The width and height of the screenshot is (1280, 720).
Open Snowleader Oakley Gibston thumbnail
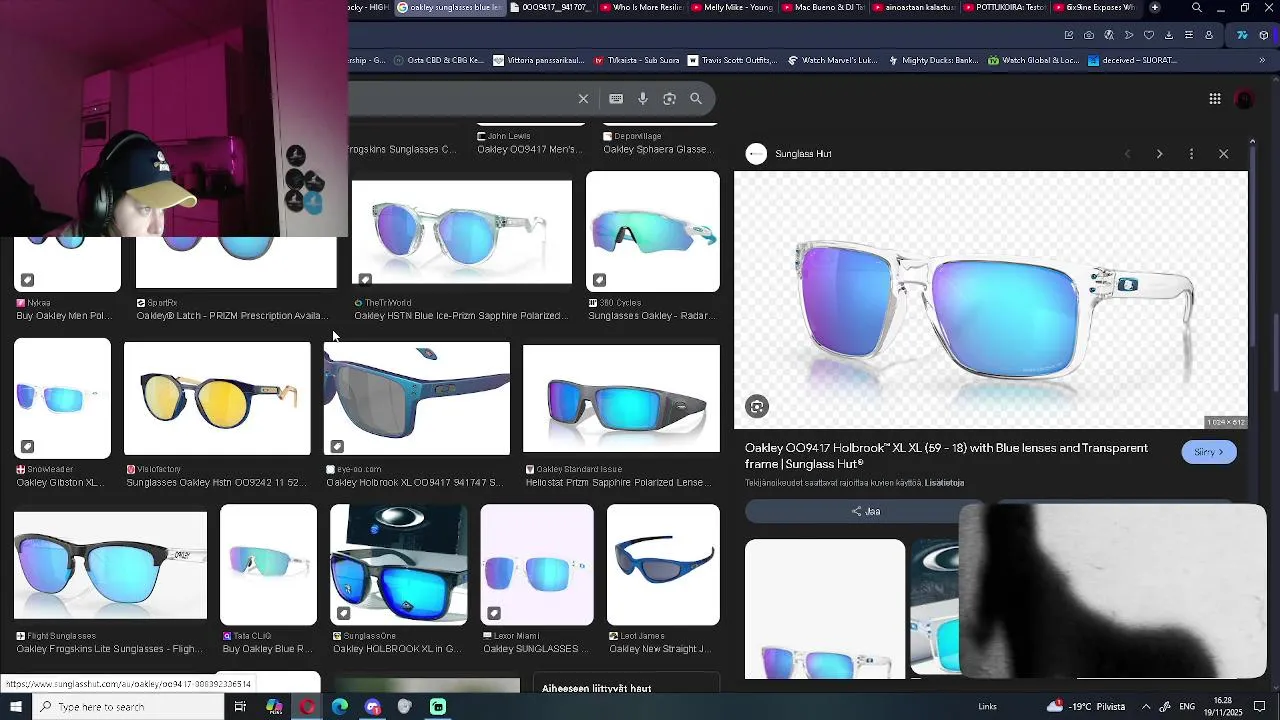pyautogui.click(x=62, y=398)
